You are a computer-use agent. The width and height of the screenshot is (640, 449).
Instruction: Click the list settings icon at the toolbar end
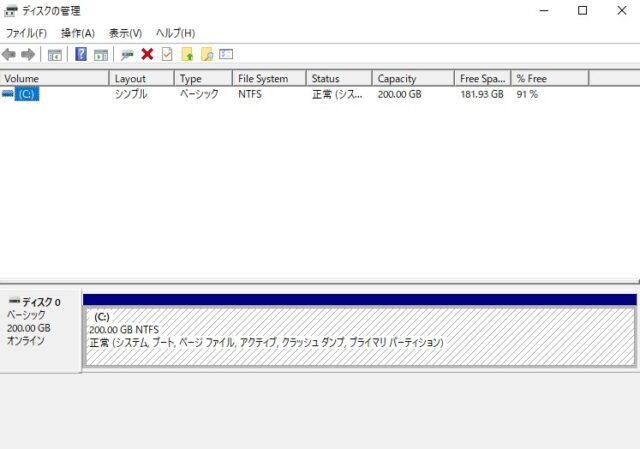point(226,54)
